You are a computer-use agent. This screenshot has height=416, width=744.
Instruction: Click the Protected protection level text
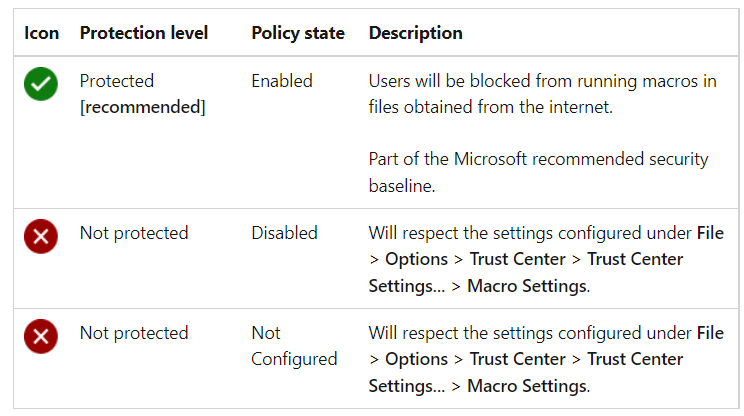pos(117,81)
